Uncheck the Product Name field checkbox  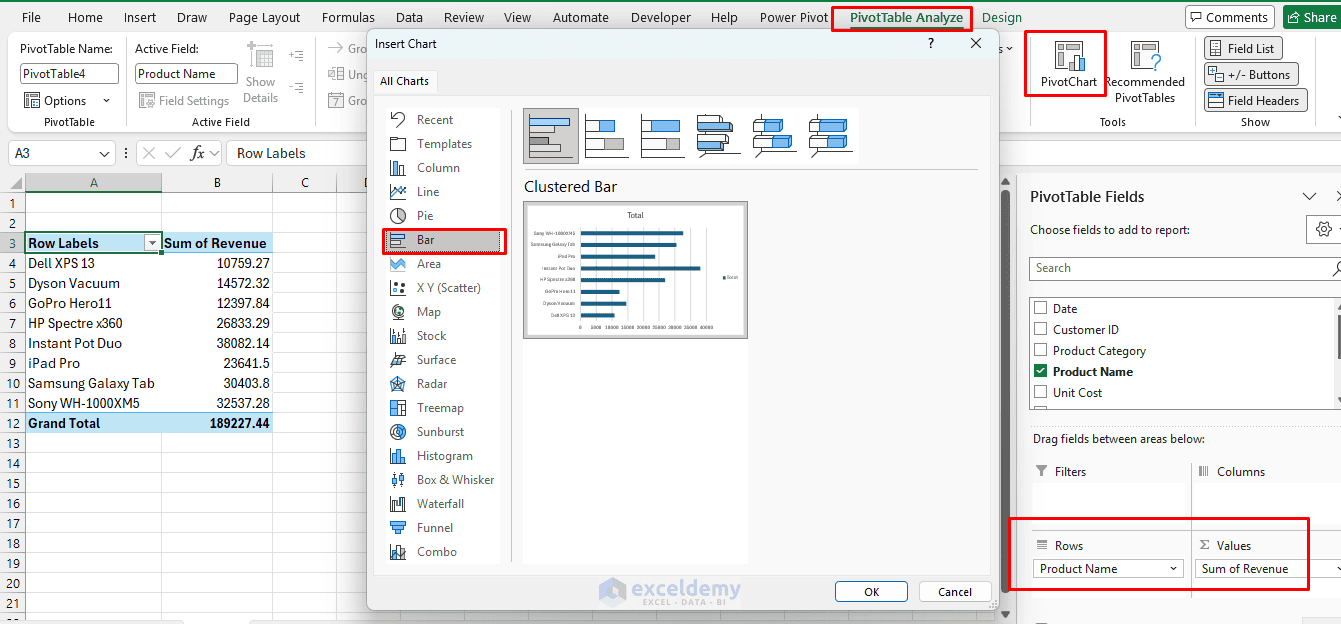[x=1040, y=372]
